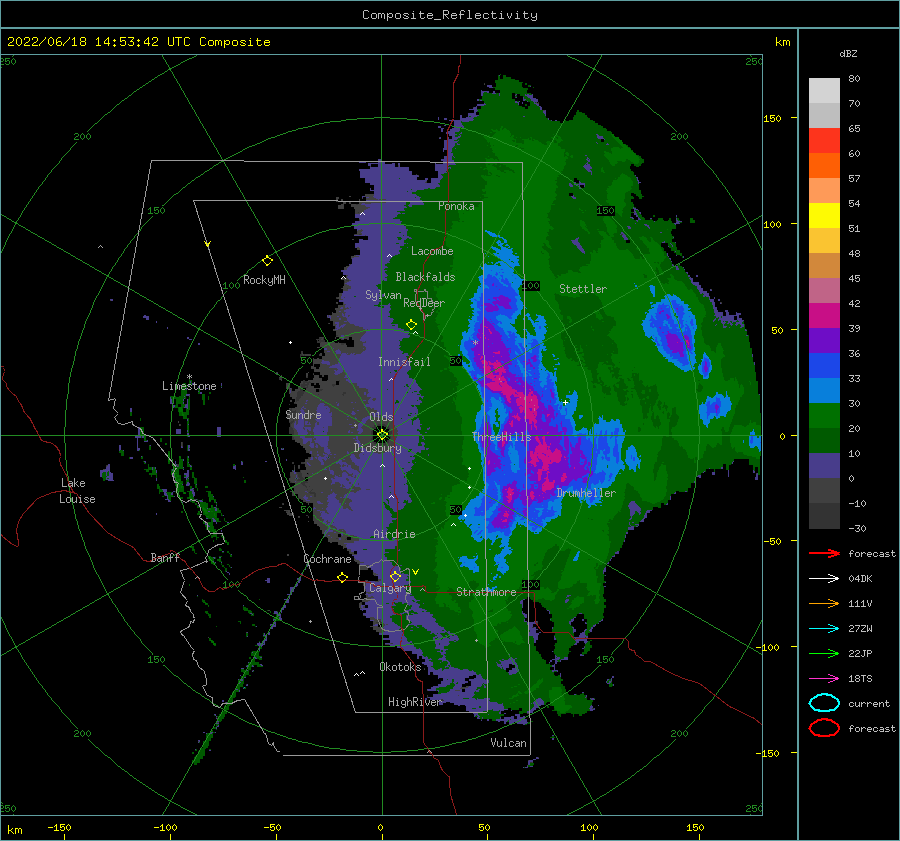Click the Sylvan label
This screenshot has width=900, height=841.
pos(383,295)
